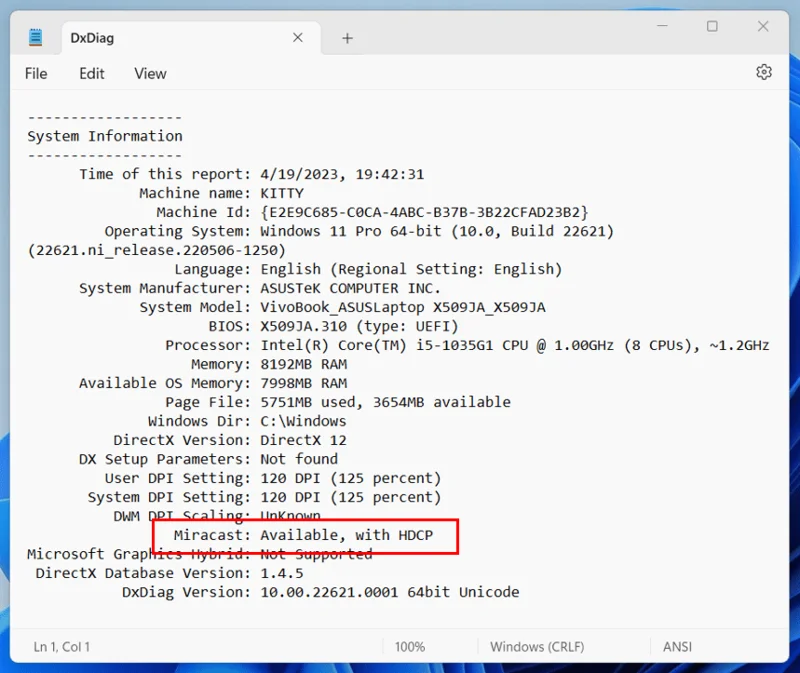Minimize the Notepad window
This screenshot has height=673, width=800.
point(662,27)
